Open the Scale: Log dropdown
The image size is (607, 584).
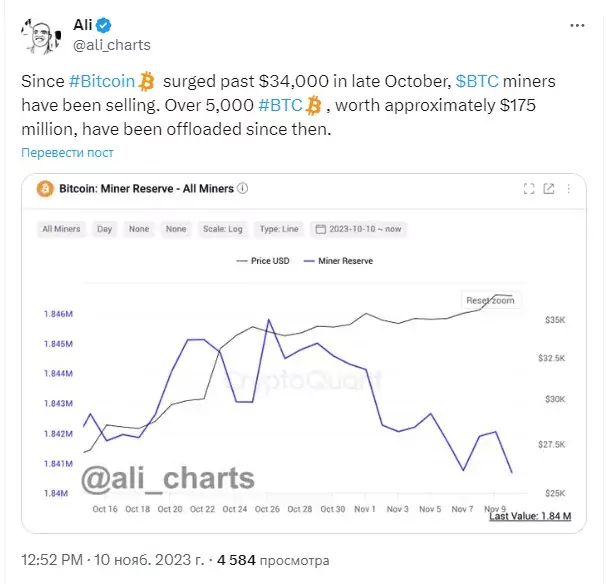coord(223,229)
